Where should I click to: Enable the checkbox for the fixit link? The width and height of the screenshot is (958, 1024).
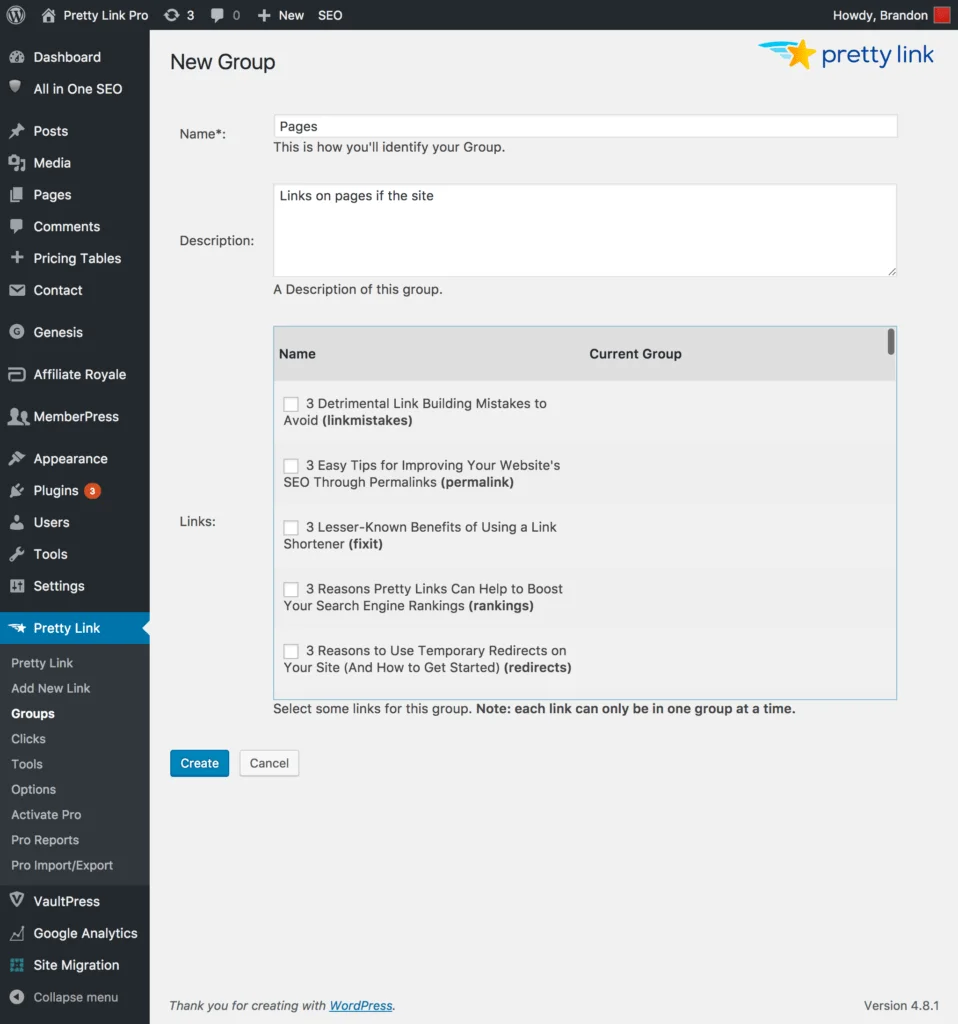[x=290, y=527]
